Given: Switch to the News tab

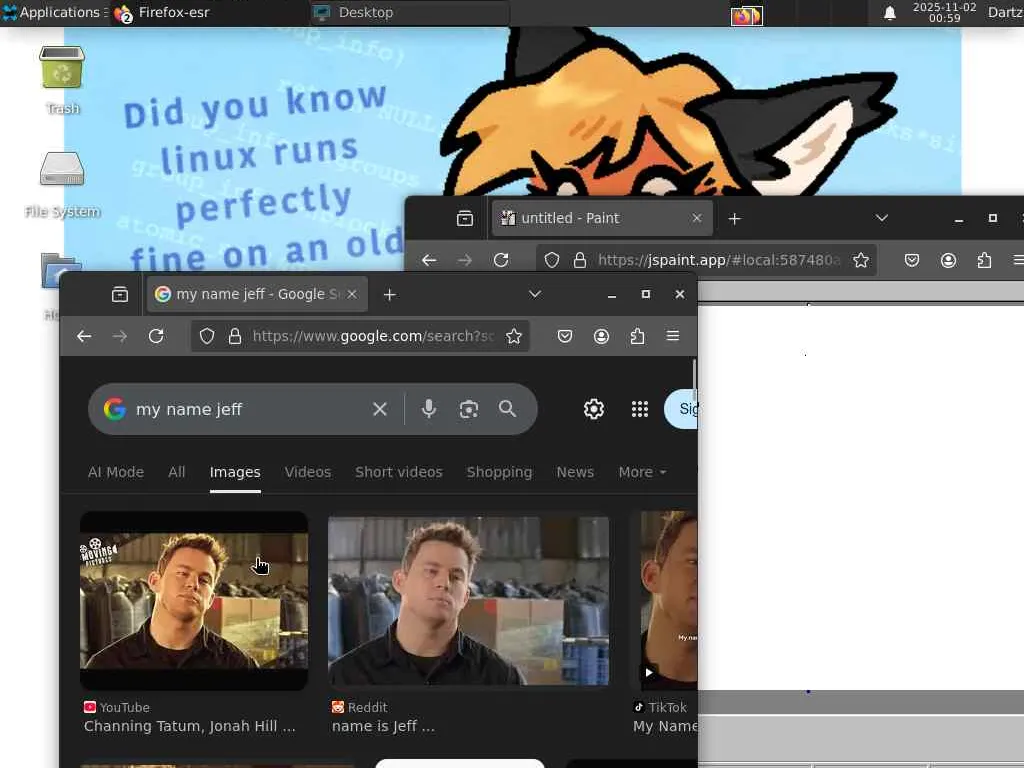Looking at the screenshot, I should [575, 472].
